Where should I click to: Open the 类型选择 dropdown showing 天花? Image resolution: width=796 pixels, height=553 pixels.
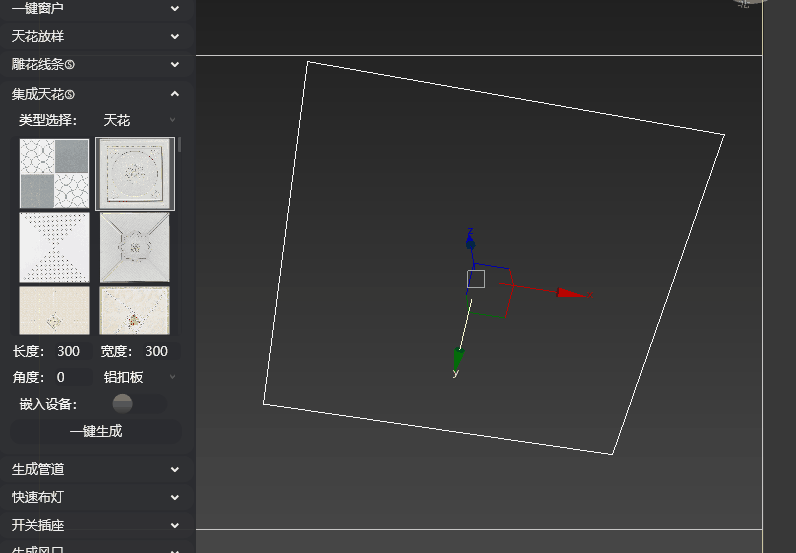pyautogui.click(x=139, y=120)
